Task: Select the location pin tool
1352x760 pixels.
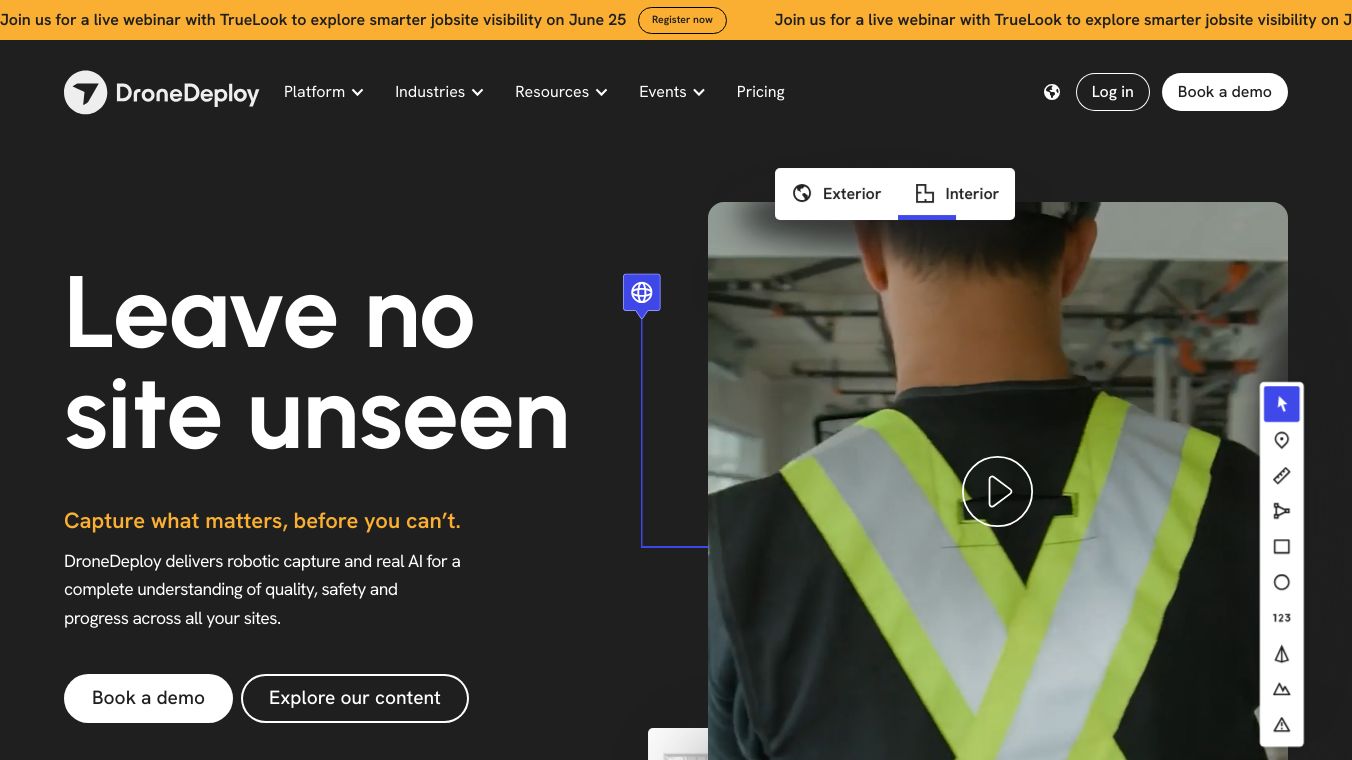Action: point(1282,440)
